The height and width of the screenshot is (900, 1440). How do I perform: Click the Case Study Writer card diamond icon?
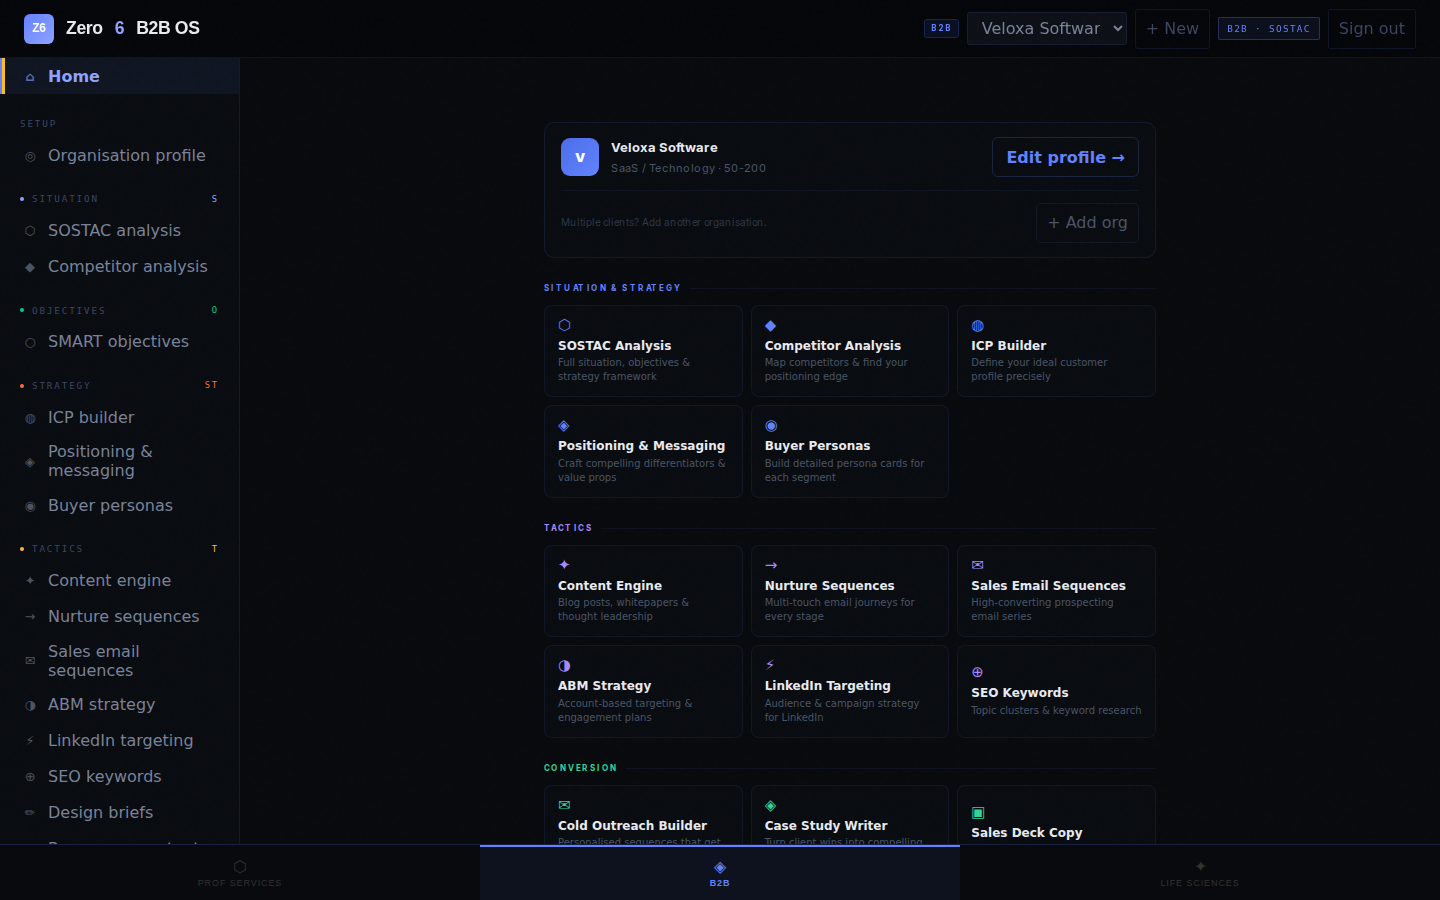[x=770, y=806]
